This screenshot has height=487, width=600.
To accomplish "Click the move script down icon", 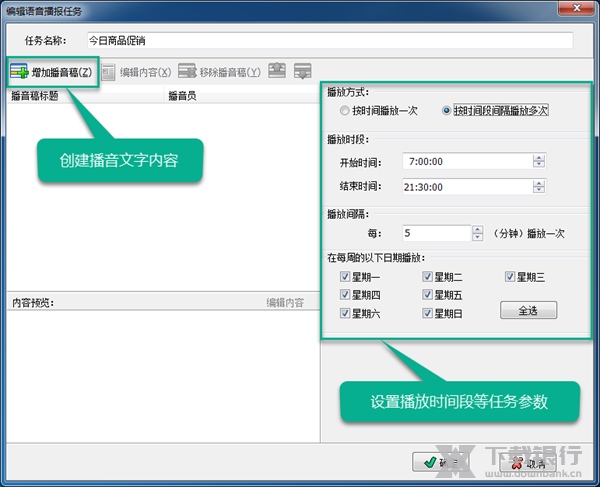I will click(302, 72).
